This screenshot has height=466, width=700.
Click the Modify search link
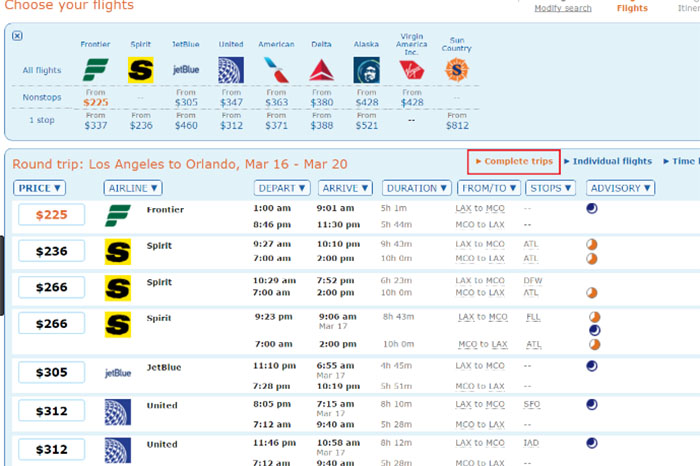click(x=562, y=8)
